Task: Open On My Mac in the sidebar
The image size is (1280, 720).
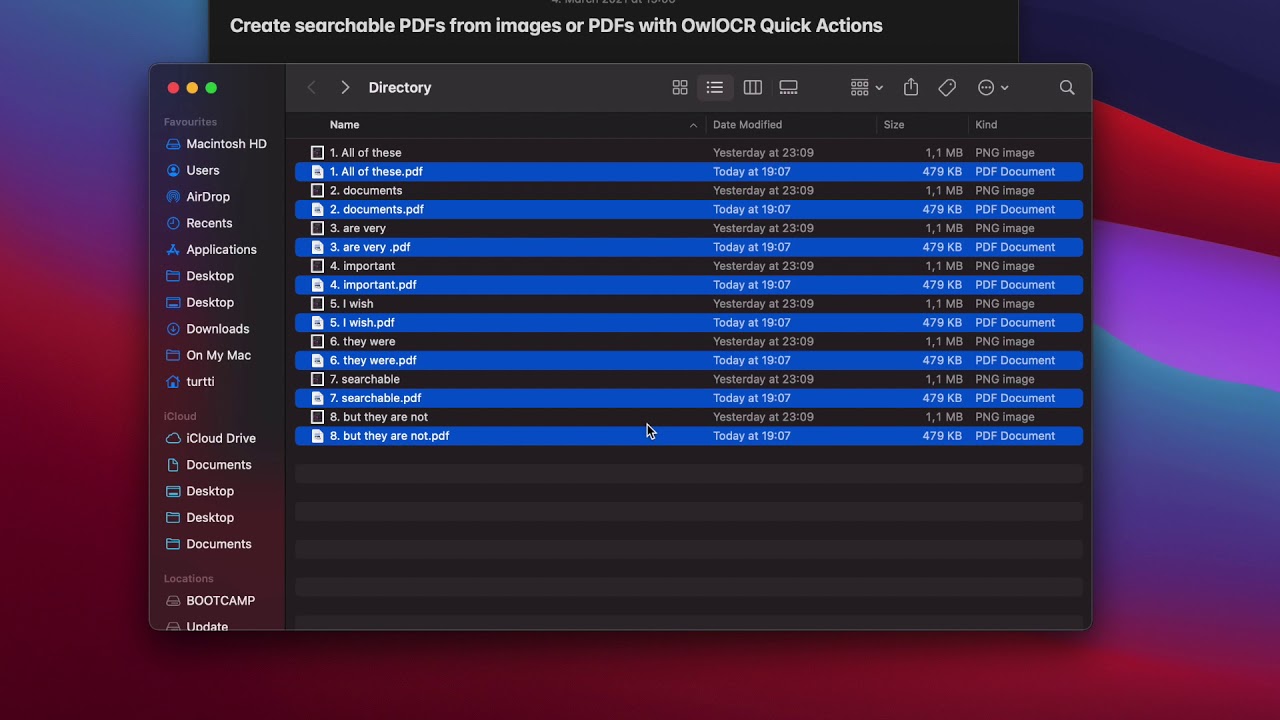Action: (x=216, y=355)
